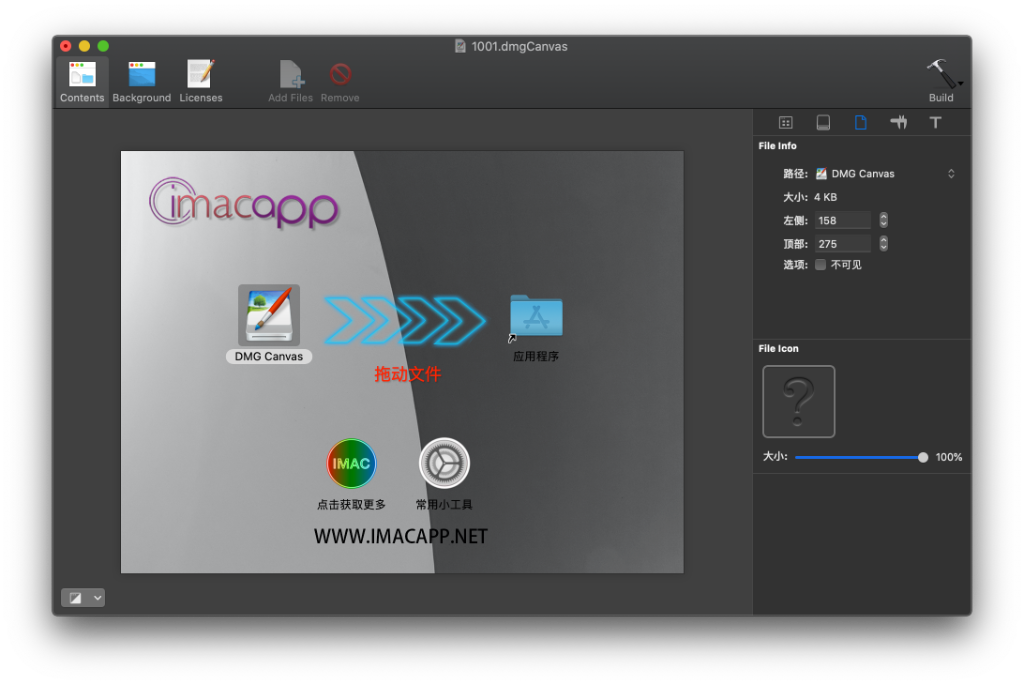
Task: Click the 常用小工具 label text
Action: (x=444, y=505)
